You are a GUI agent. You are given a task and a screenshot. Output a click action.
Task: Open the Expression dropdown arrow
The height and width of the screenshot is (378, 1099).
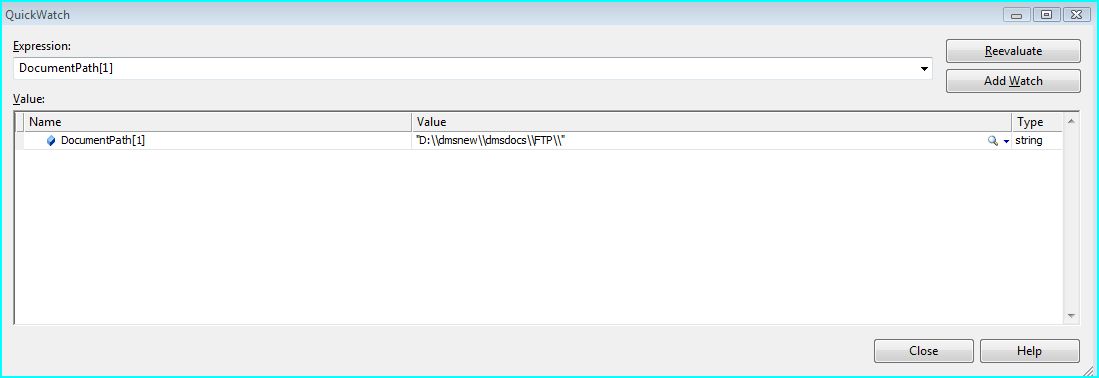click(924, 69)
